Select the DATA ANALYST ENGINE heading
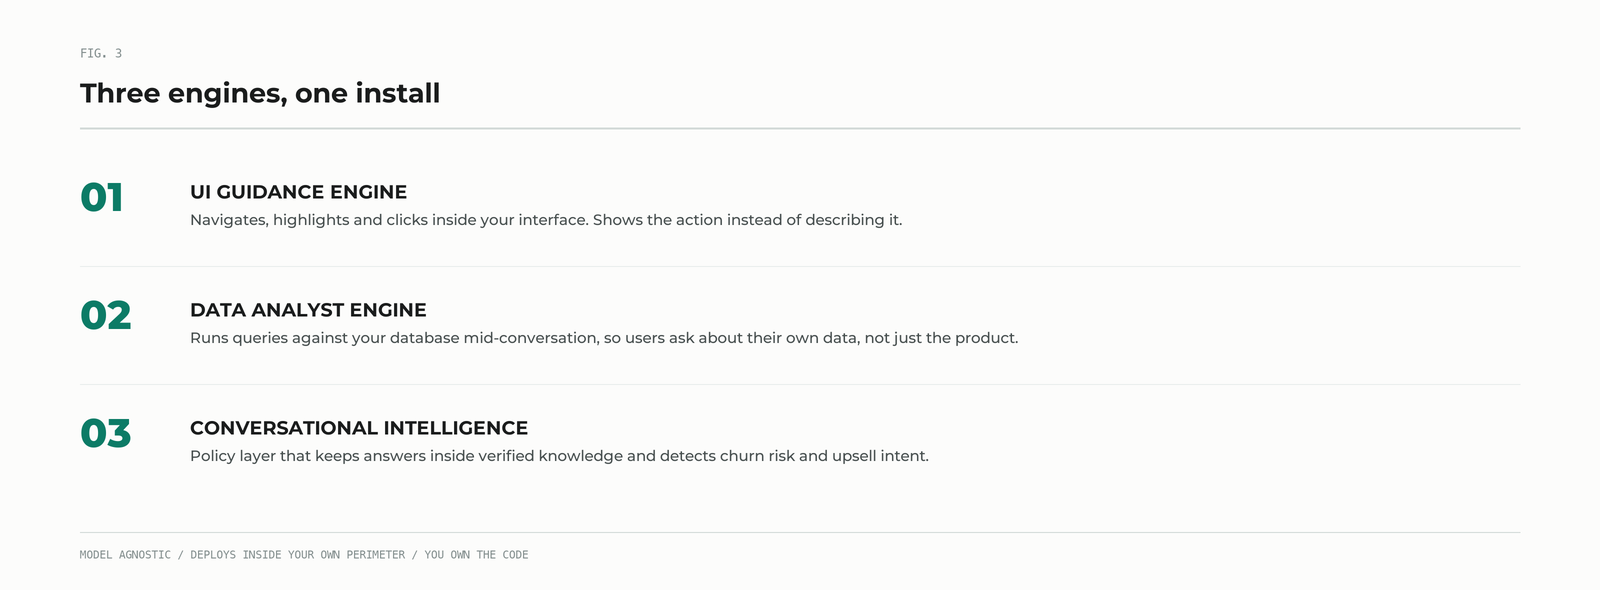 pyautogui.click(x=308, y=310)
